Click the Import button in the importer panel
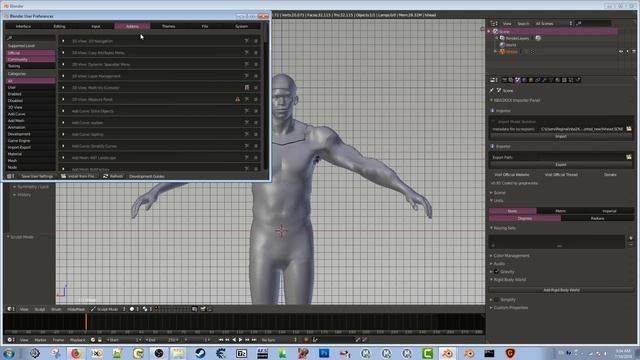 pos(561,136)
